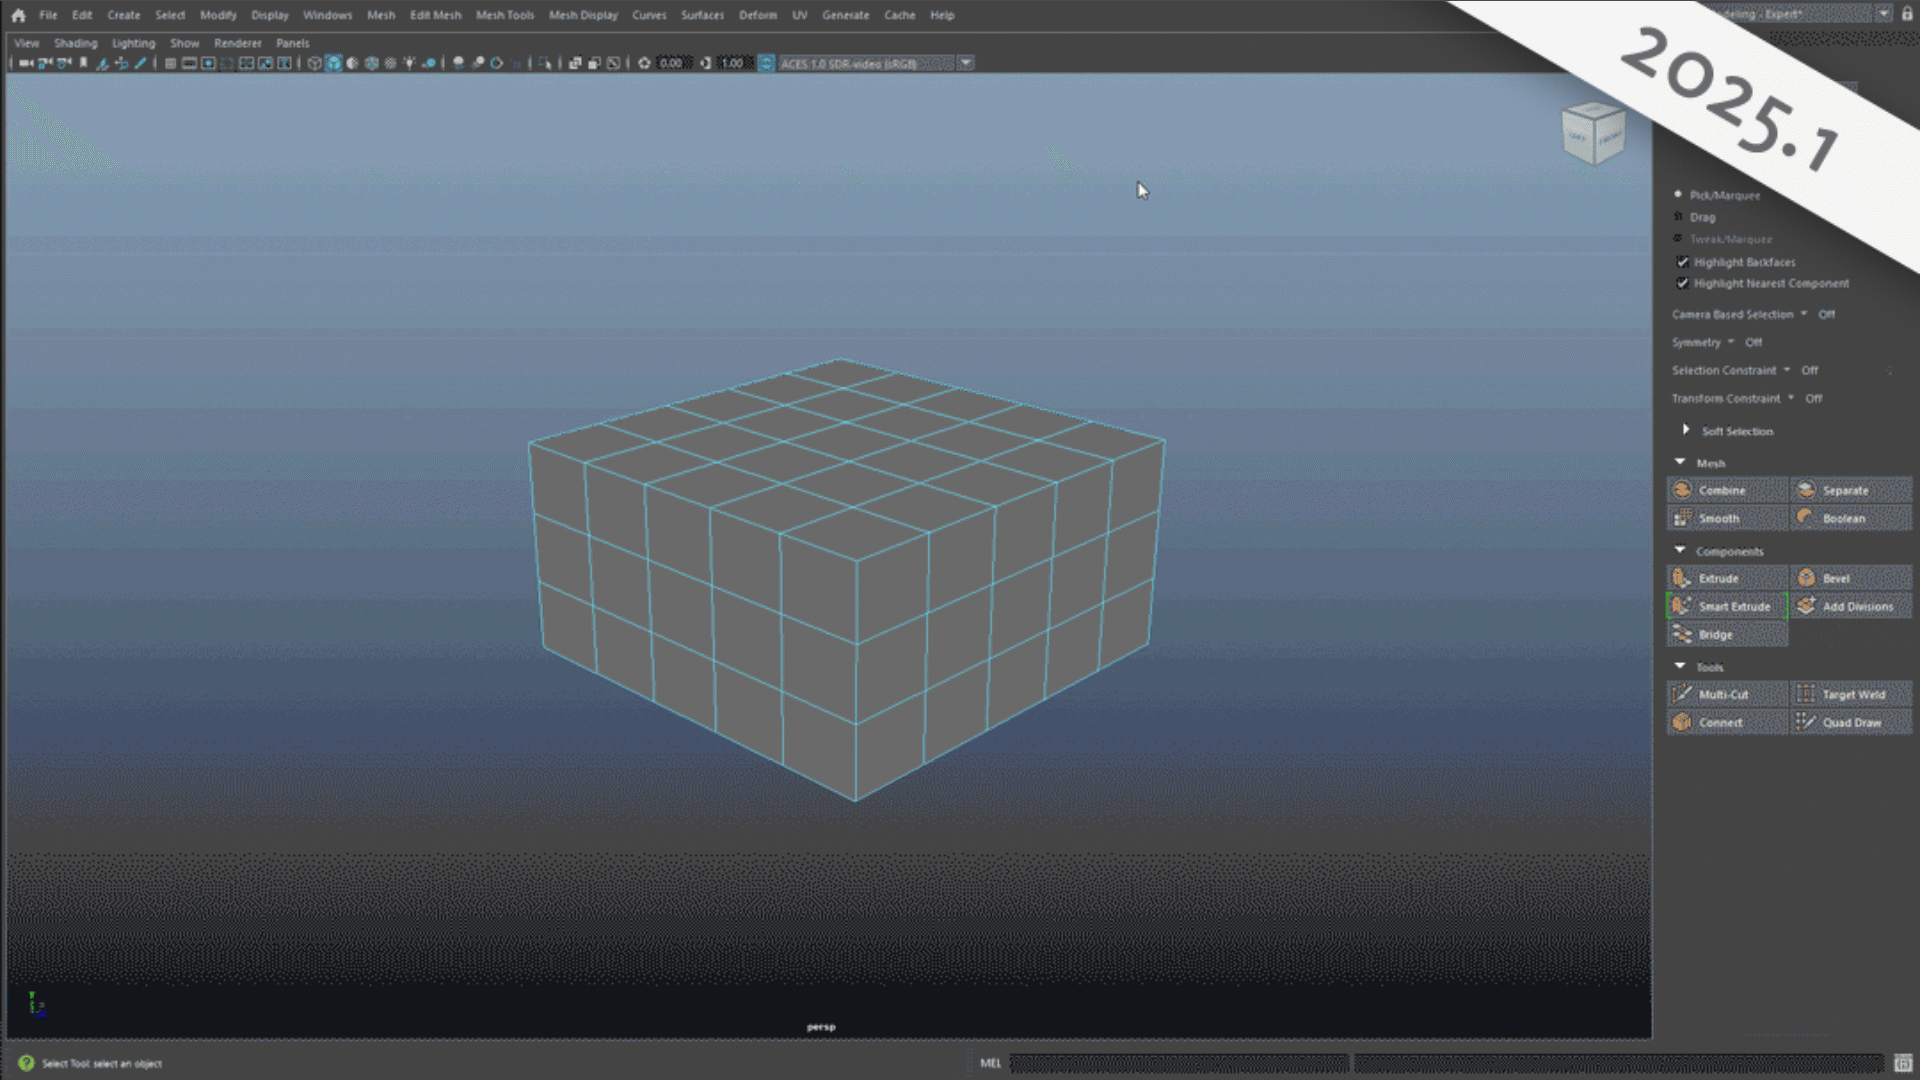The width and height of the screenshot is (1920, 1080).
Task: Click the Extrude tool icon
Action: 1682,578
